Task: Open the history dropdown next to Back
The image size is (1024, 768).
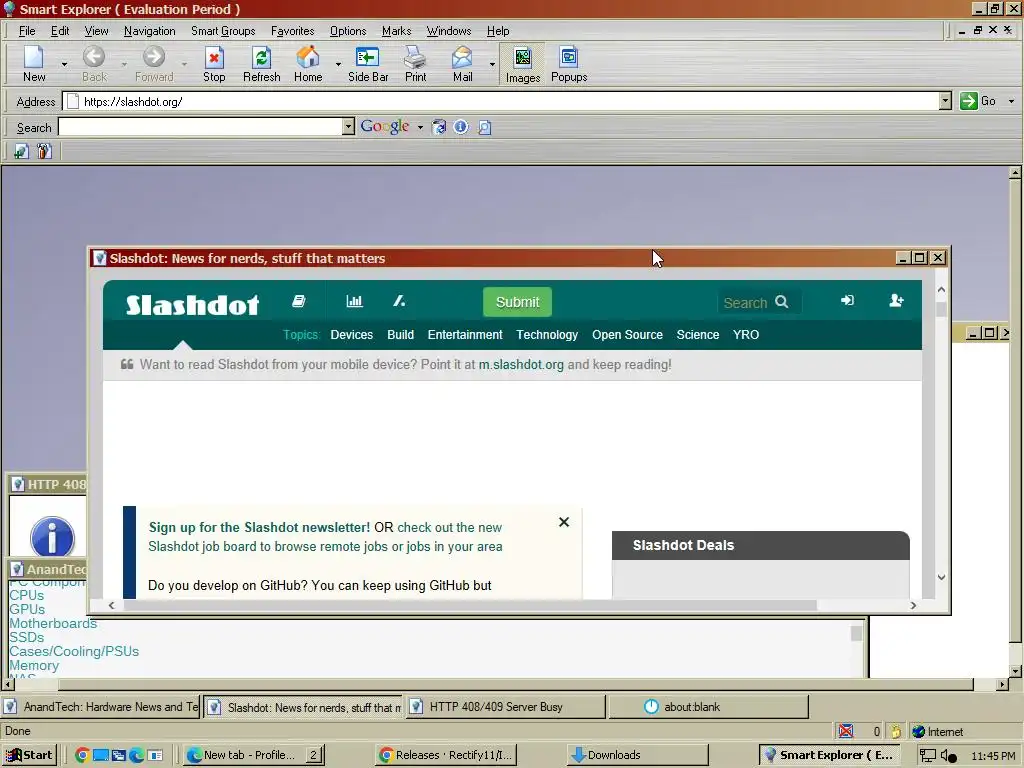Action: point(124,64)
